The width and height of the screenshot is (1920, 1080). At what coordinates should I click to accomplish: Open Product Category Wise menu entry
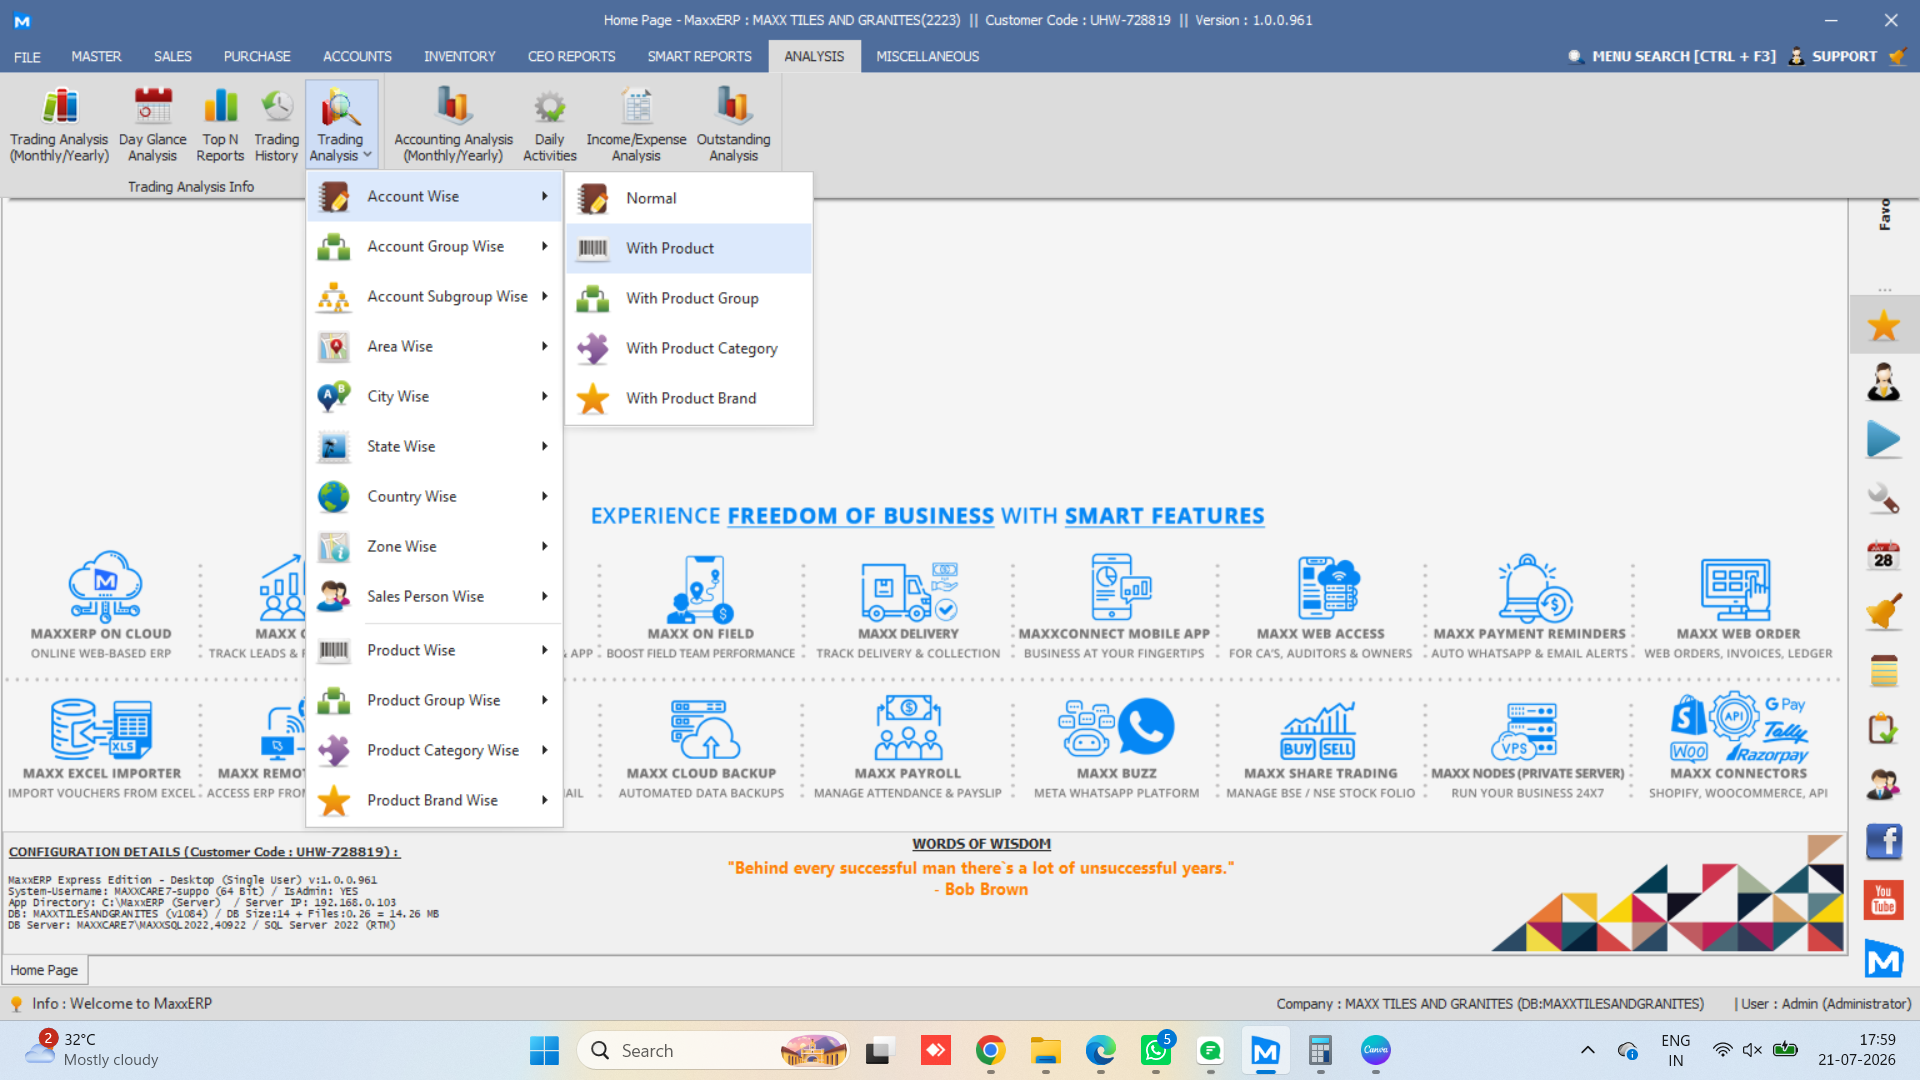[434, 751]
